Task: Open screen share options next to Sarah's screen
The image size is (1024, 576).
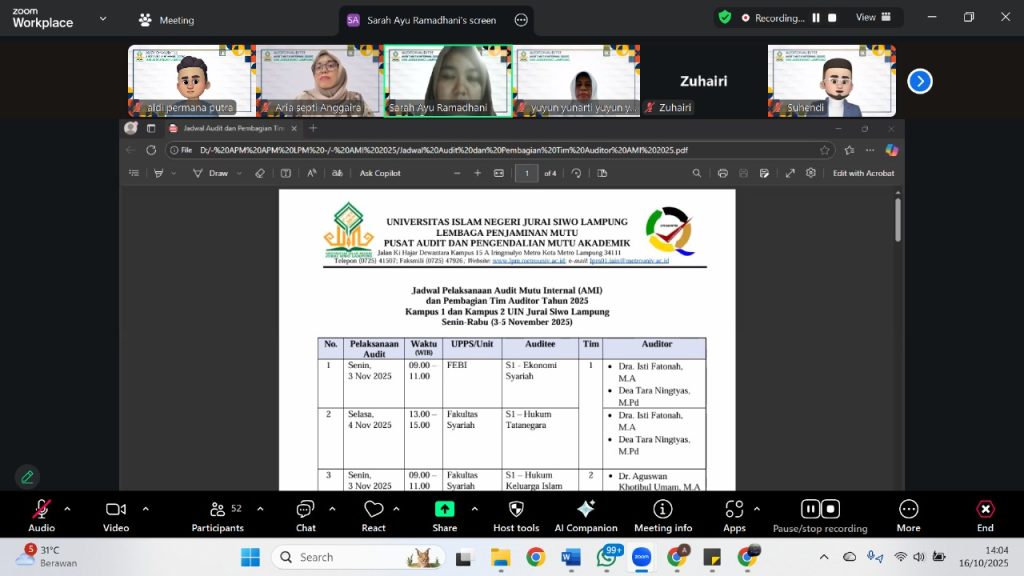Action: tap(520, 20)
